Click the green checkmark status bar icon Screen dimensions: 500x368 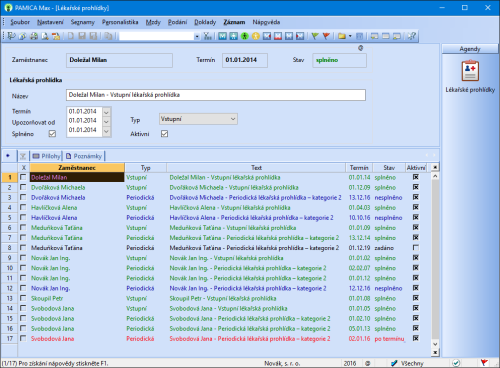[456, 363]
